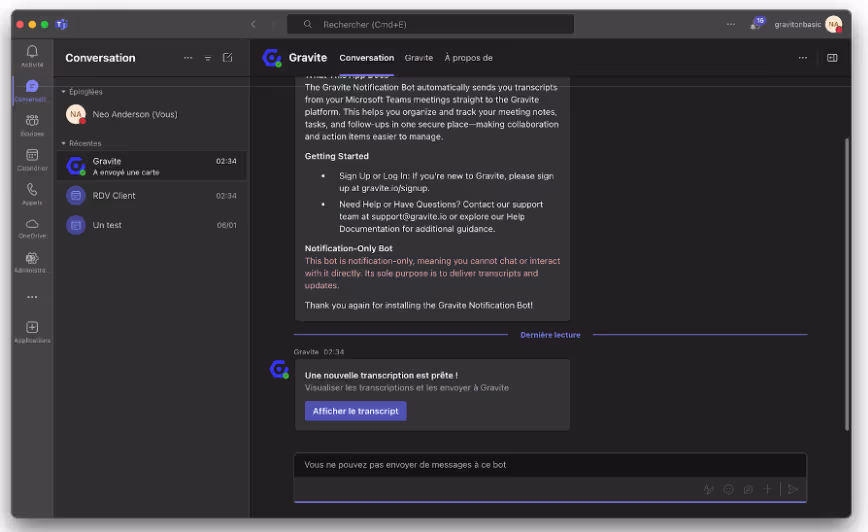Click the Rechercher search field

[x=430, y=24]
